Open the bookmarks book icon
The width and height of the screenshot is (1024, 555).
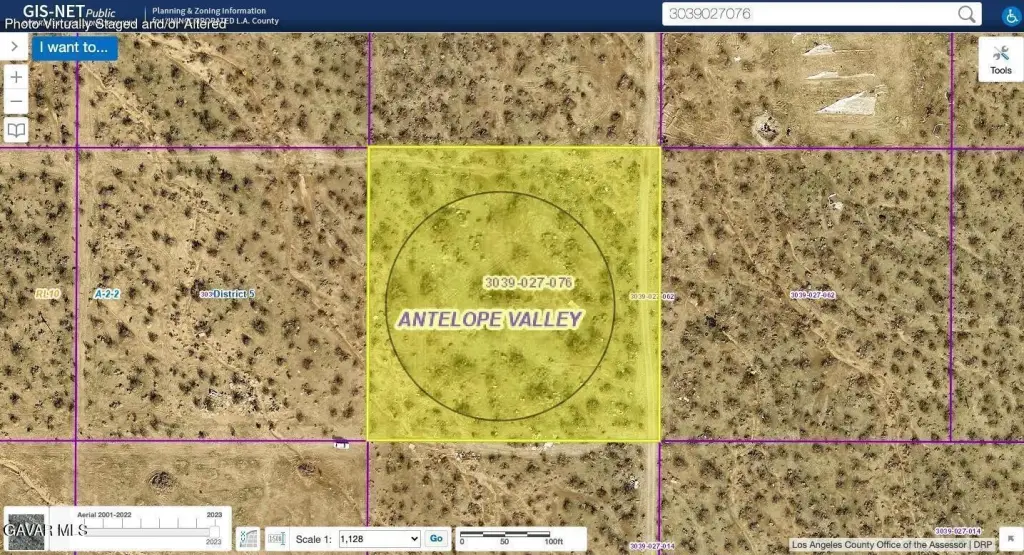(x=17, y=130)
